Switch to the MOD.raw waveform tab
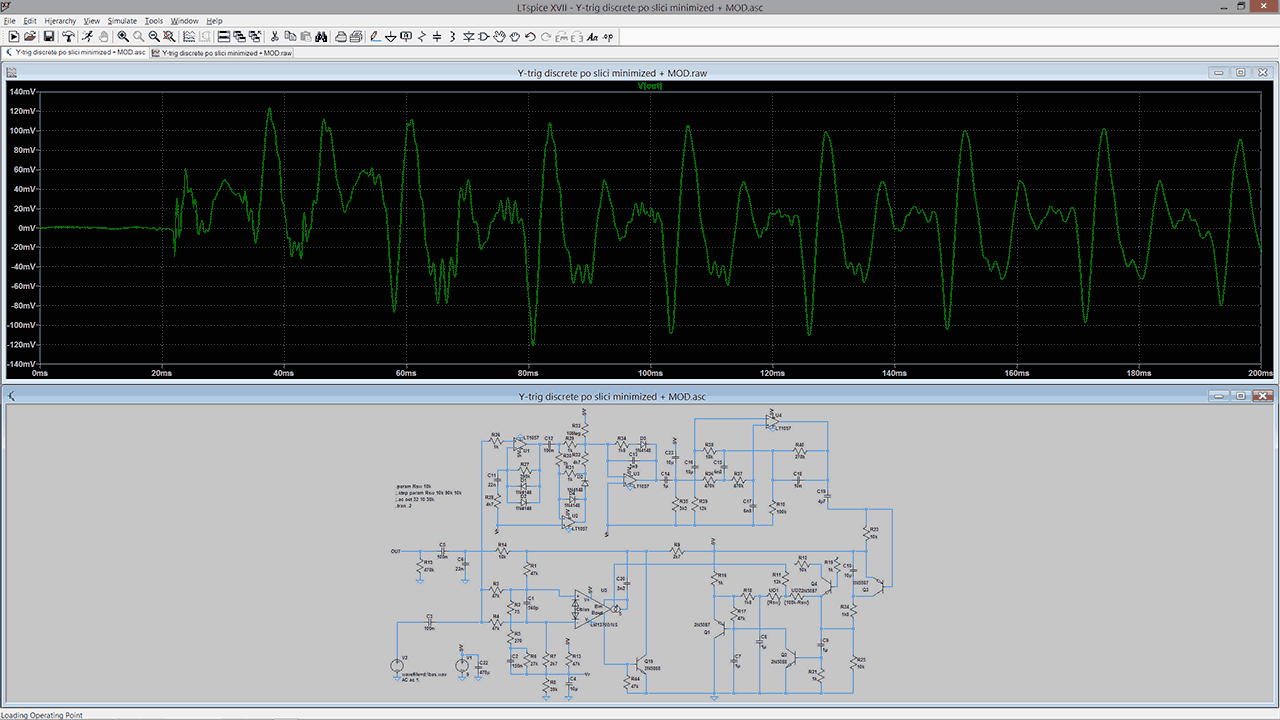This screenshot has width=1280, height=720. [222, 53]
